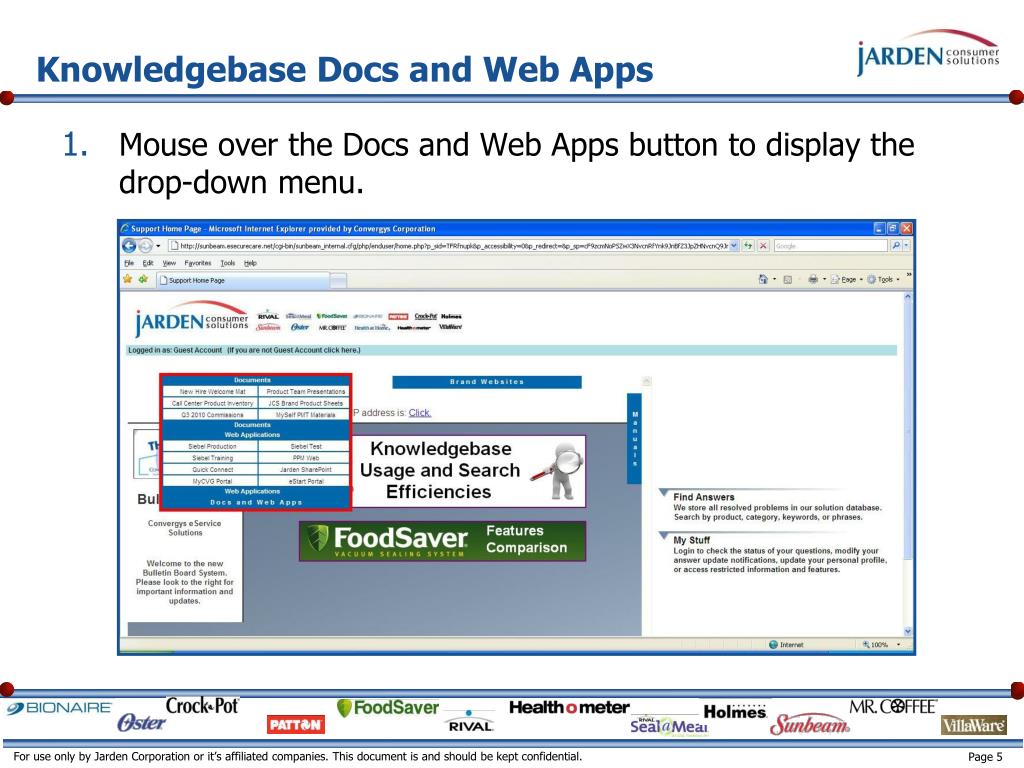The height and width of the screenshot is (768, 1024).
Task: Open the search provider dropdown arrow
Action: coord(906,246)
